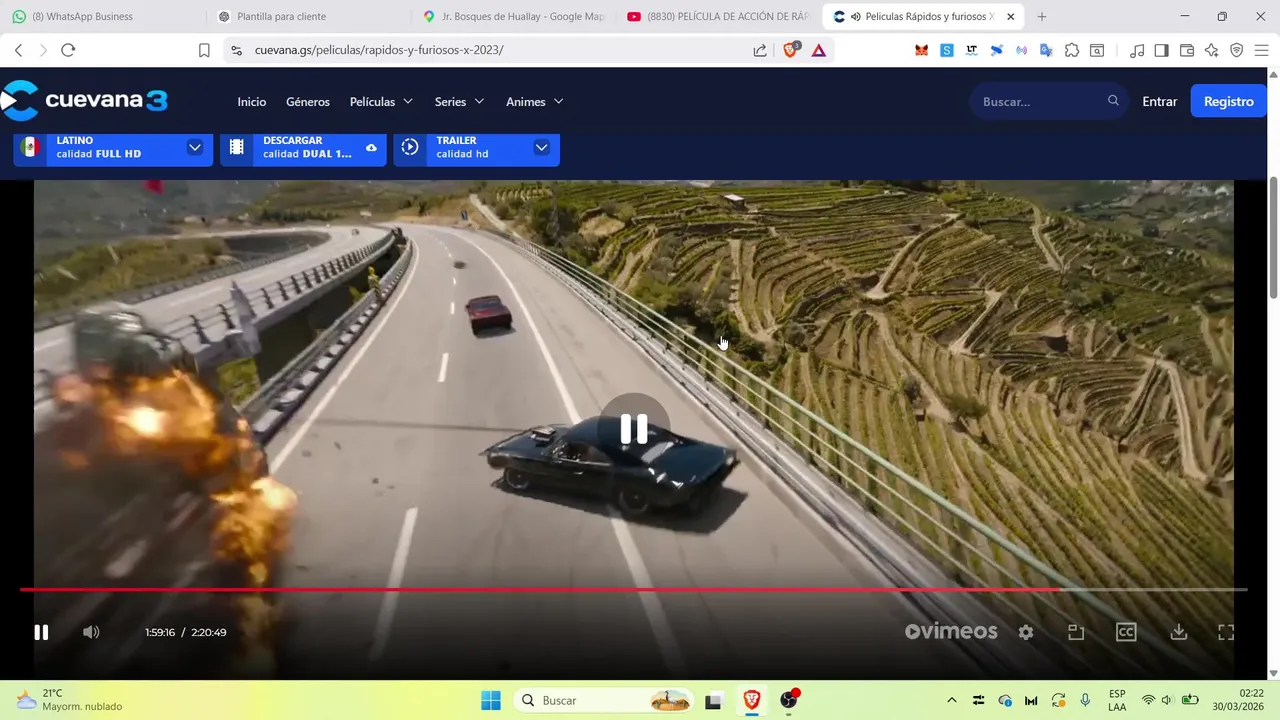Image resolution: width=1280 pixels, height=720 pixels.
Task: Open the blue S extension icon
Action: [947, 50]
